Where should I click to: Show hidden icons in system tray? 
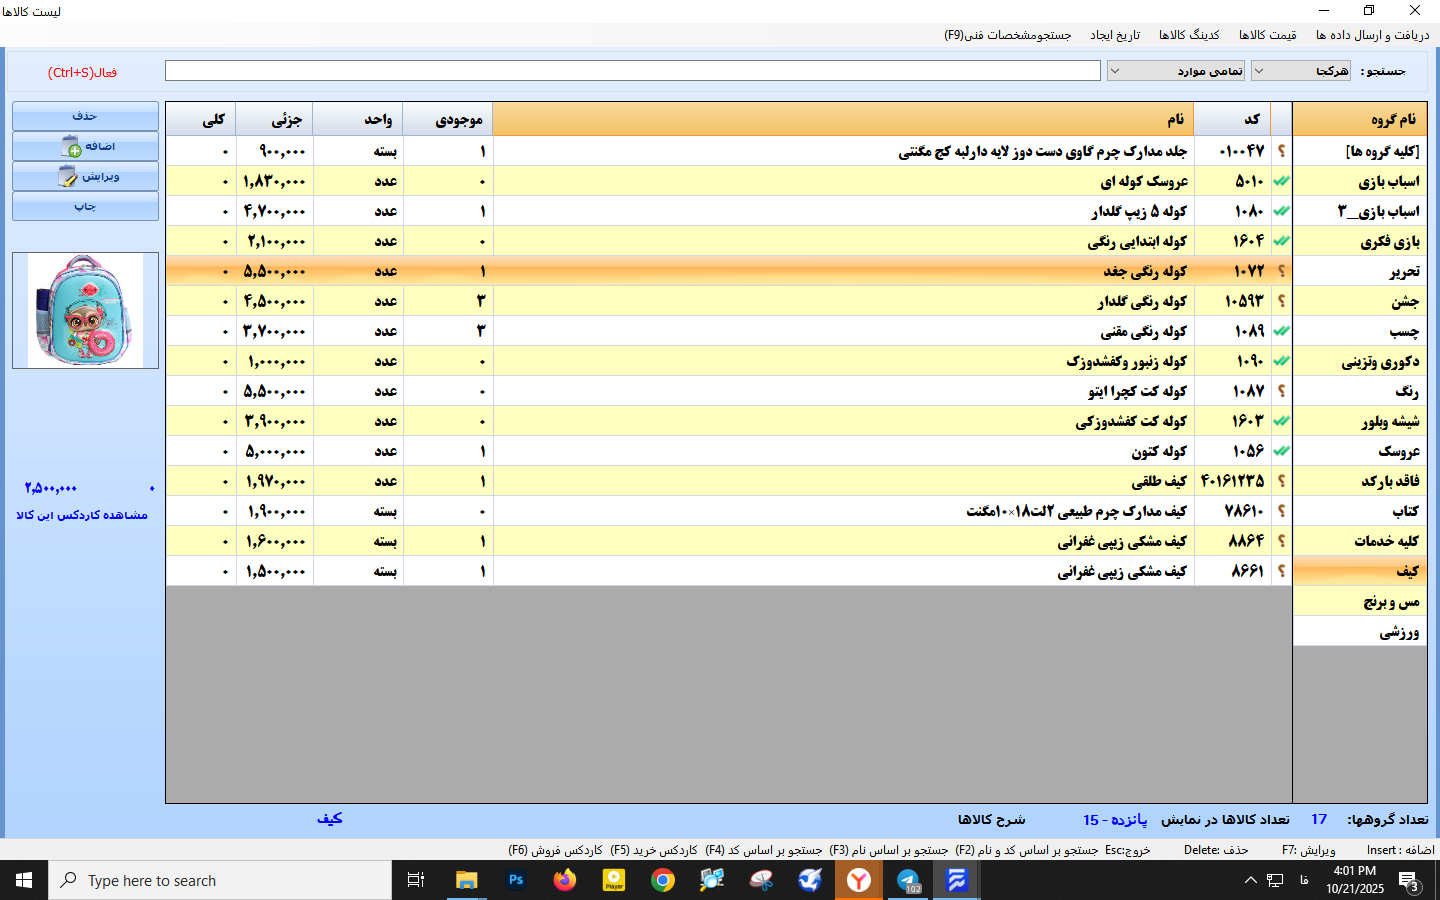tap(1250, 880)
